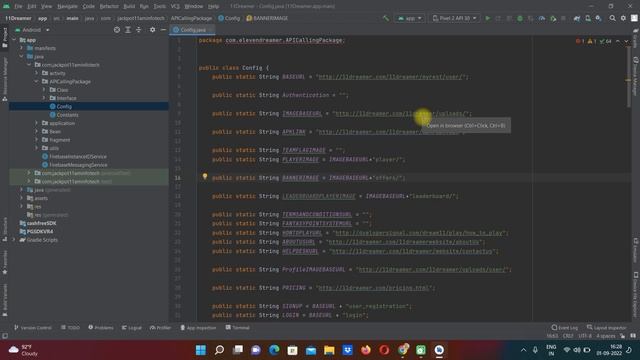The image size is (640, 360).
Task: Go to previous highlighted problem arrow
Action: (618, 41)
